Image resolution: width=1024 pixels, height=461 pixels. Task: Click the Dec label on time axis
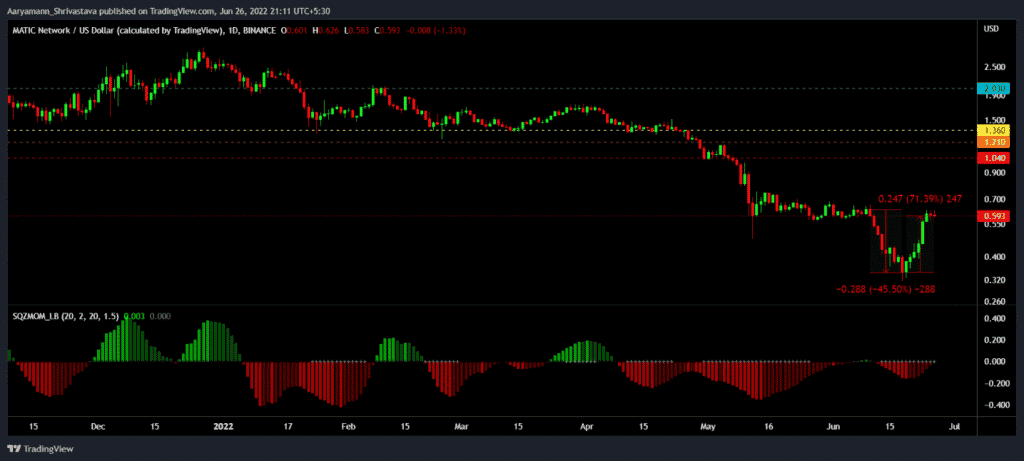(97, 427)
